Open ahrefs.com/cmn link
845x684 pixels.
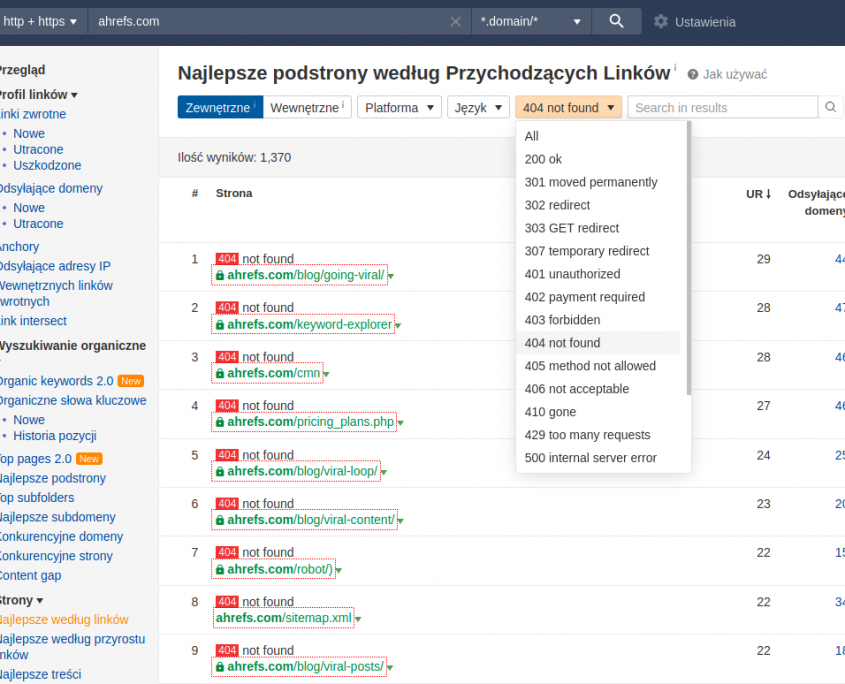coord(274,373)
